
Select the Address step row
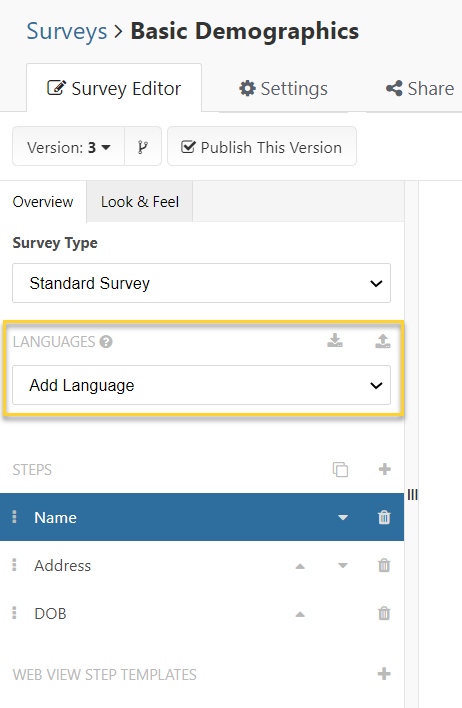202,565
